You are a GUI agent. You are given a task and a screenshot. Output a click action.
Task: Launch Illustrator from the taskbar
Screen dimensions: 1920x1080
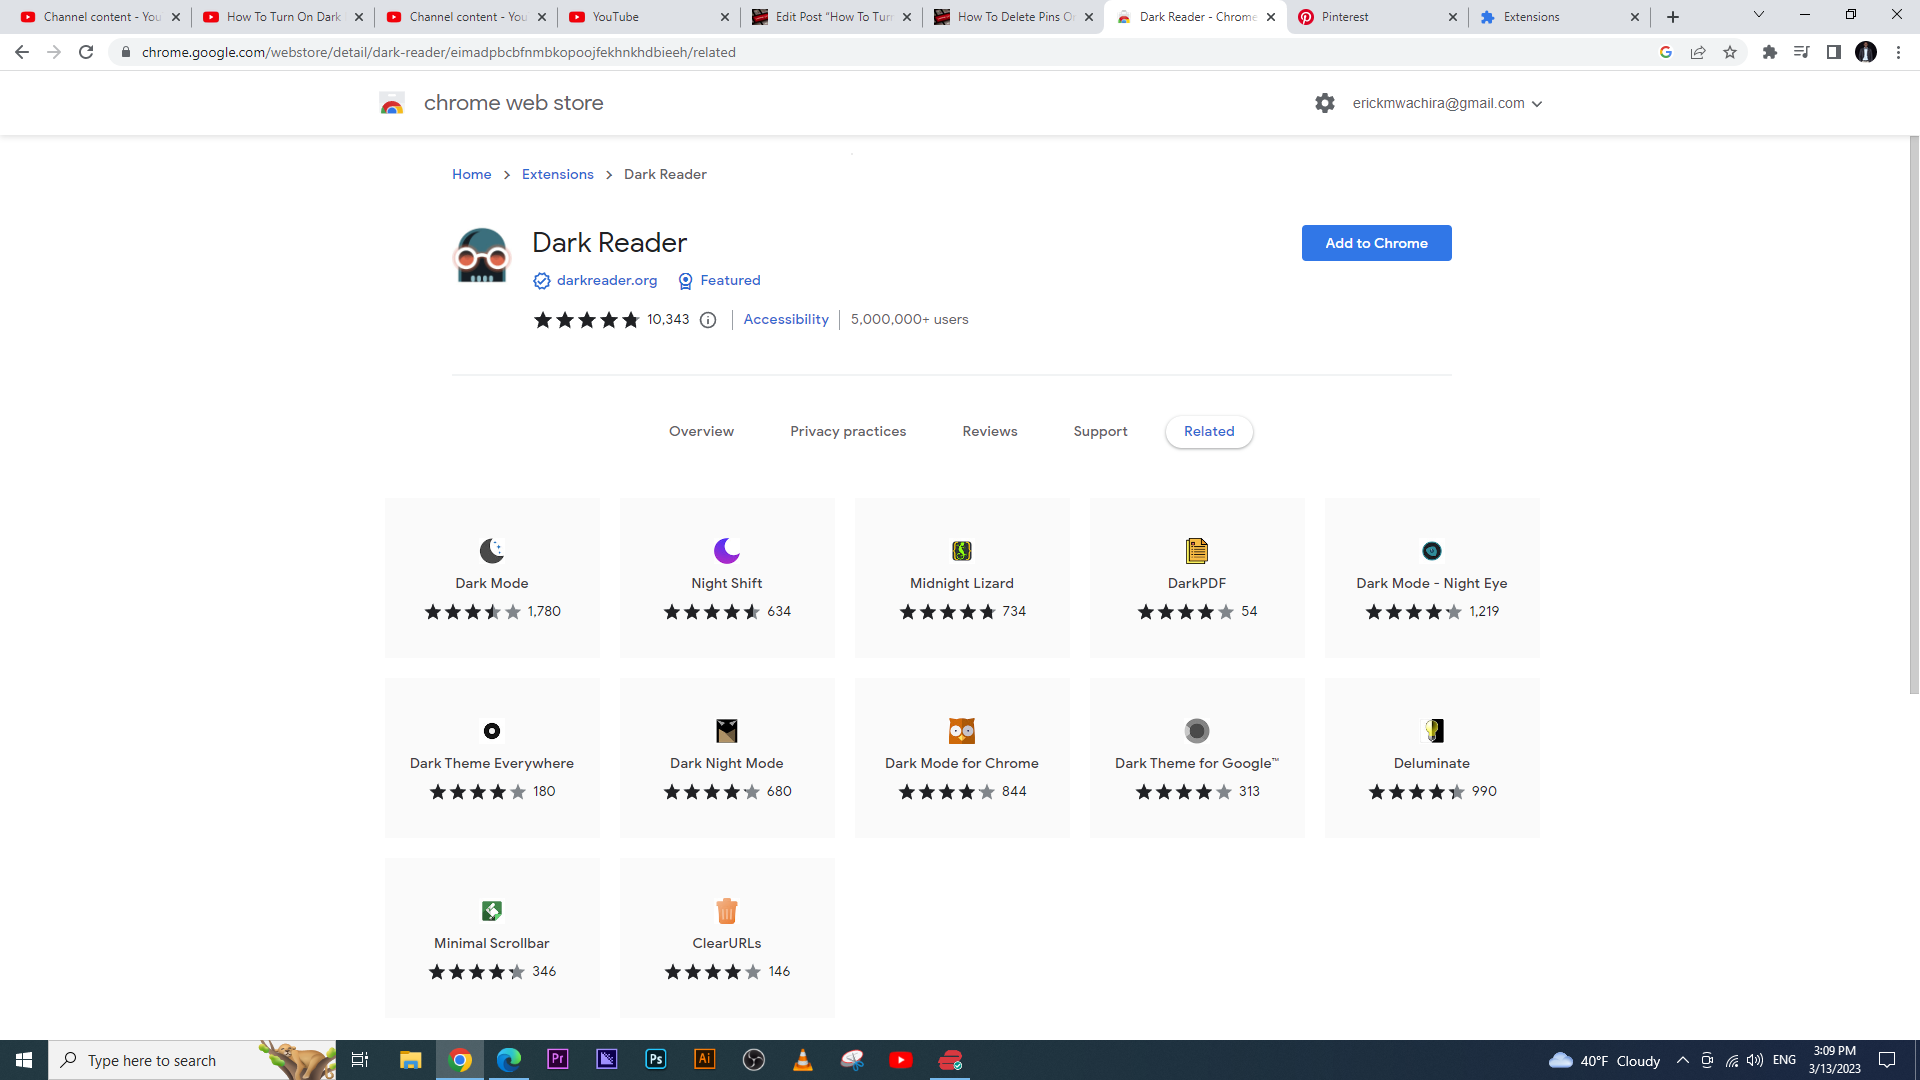coord(705,1059)
